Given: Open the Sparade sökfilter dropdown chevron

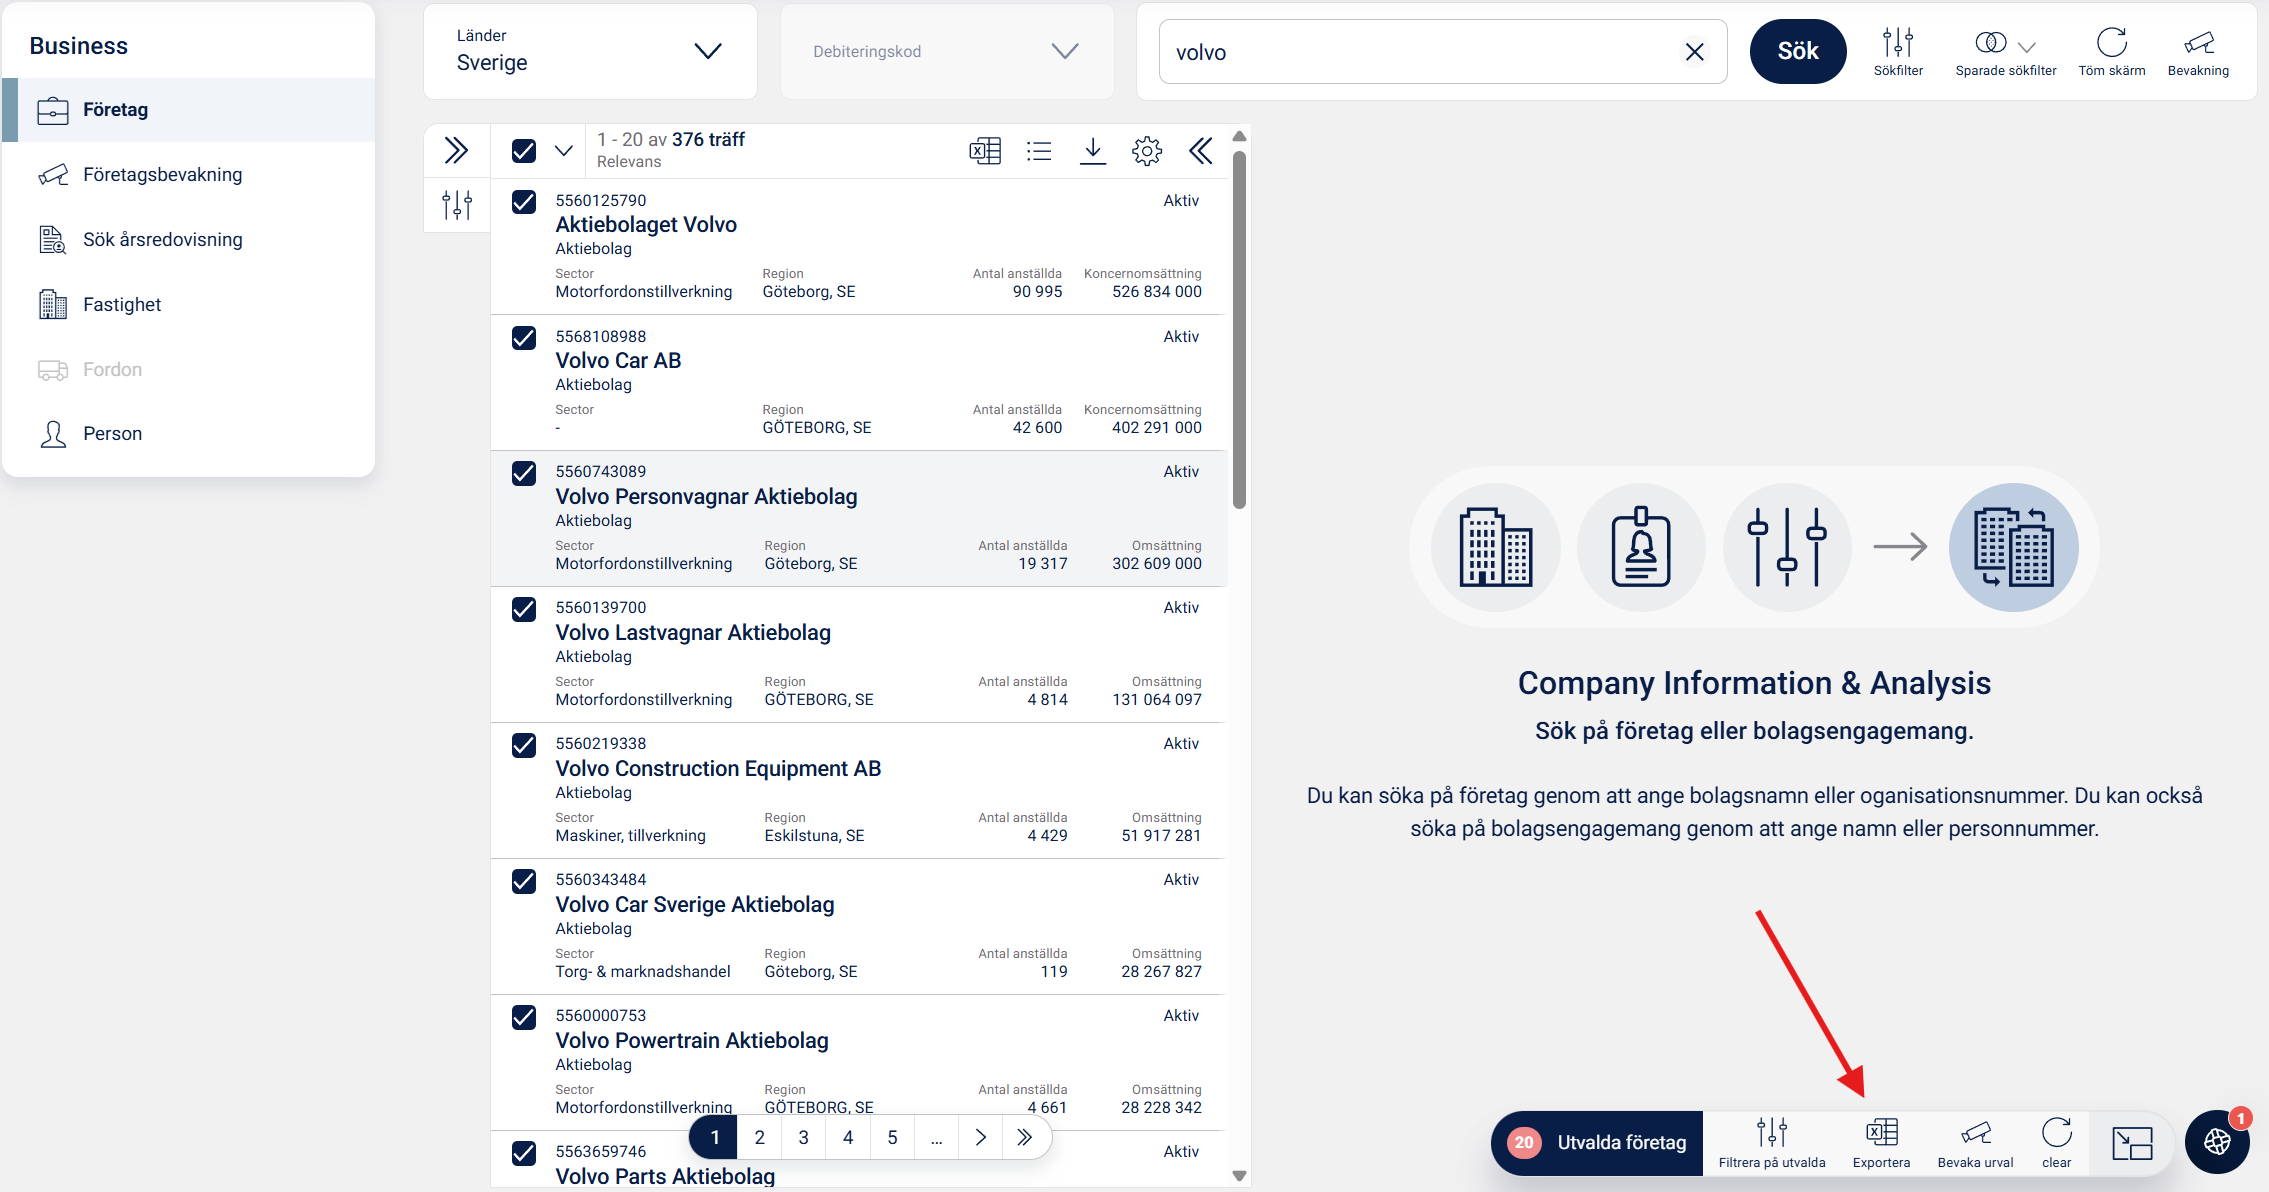Looking at the screenshot, I should click(x=2027, y=46).
